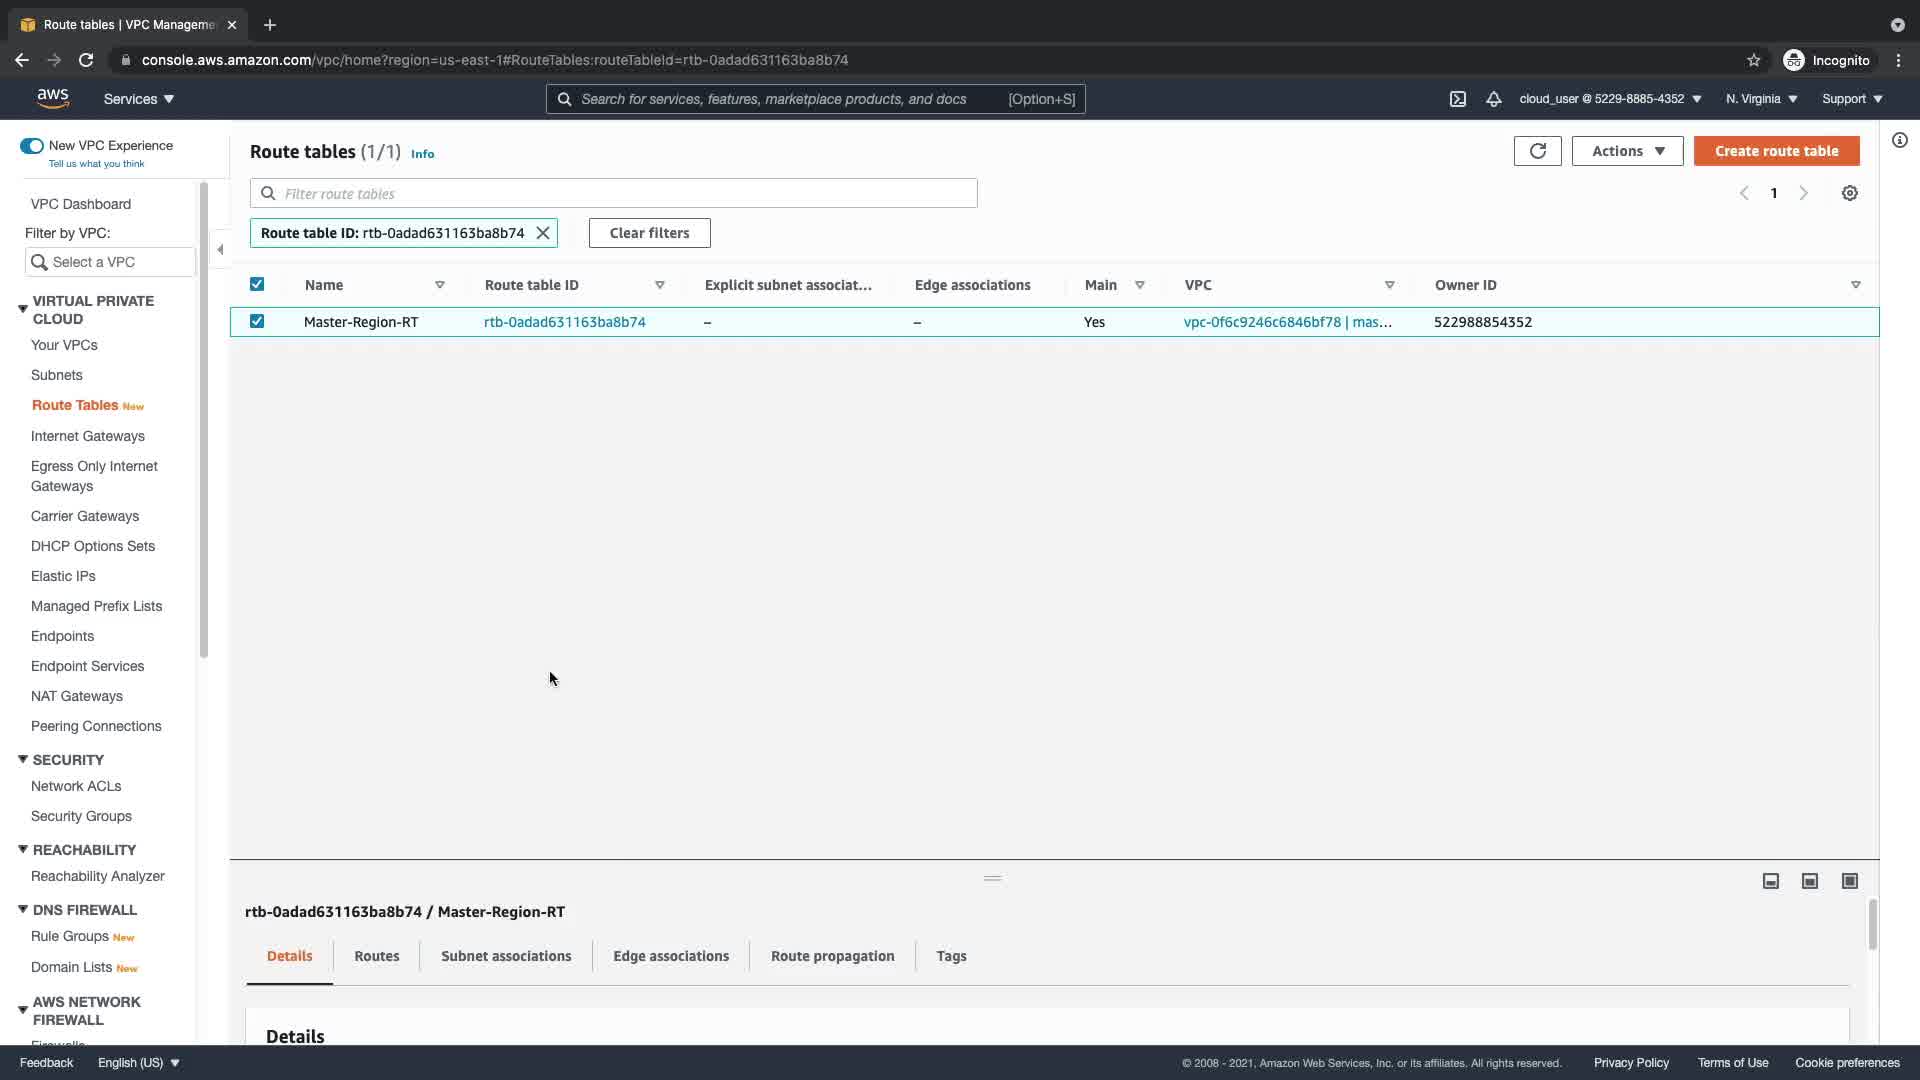The width and height of the screenshot is (1920, 1080).
Task: Open the Actions dropdown
Action: pos(1627,151)
